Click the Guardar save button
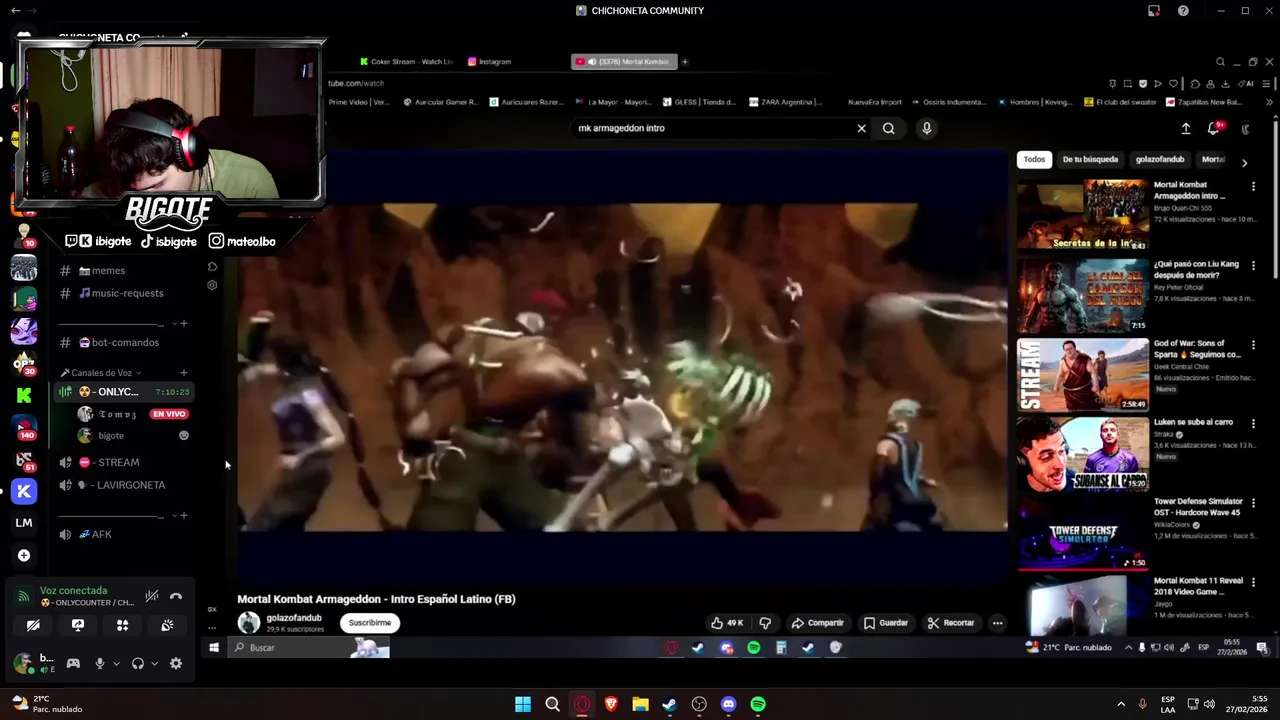 point(886,623)
